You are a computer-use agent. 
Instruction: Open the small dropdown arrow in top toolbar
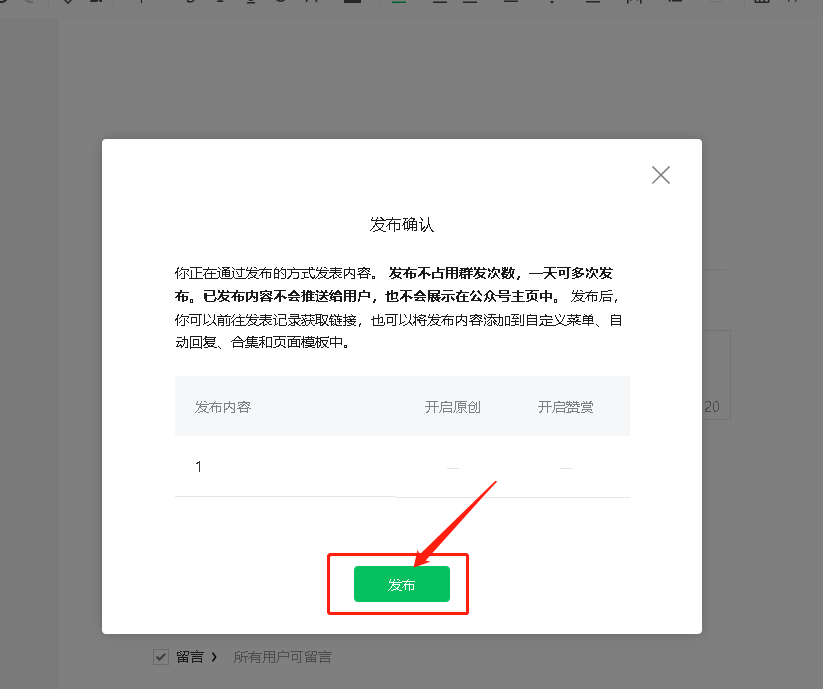(551, 1)
